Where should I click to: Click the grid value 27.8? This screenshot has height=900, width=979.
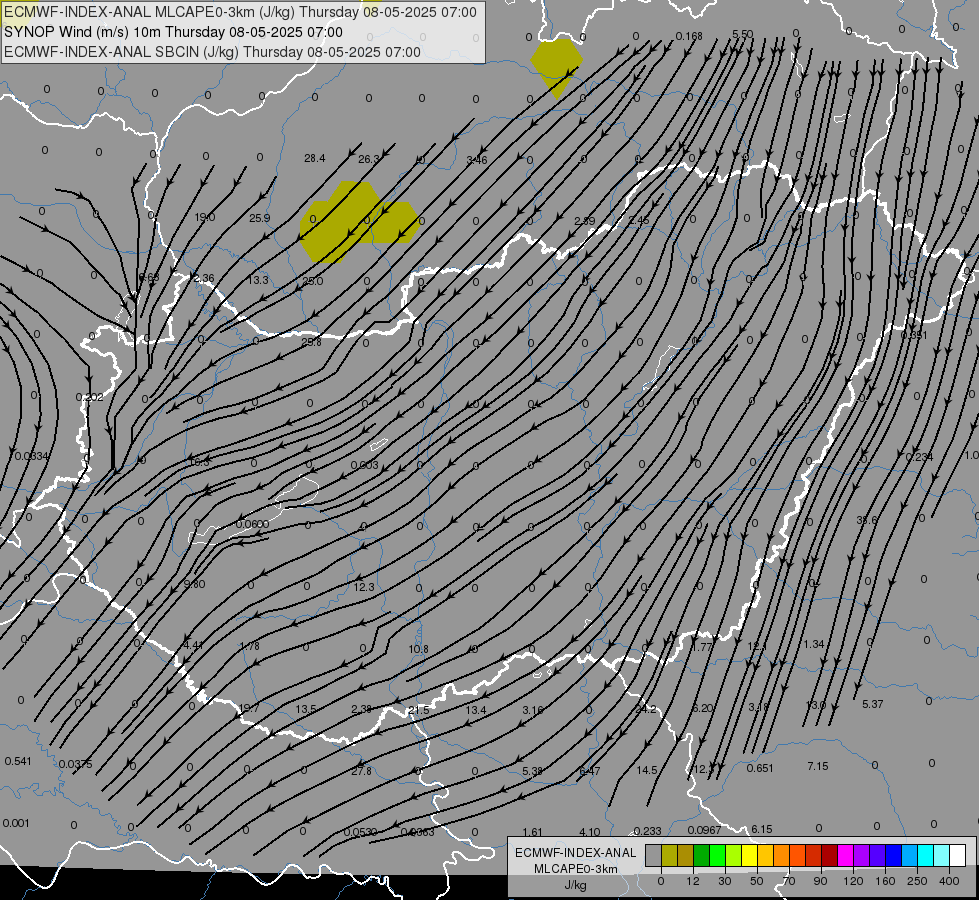pos(361,771)
